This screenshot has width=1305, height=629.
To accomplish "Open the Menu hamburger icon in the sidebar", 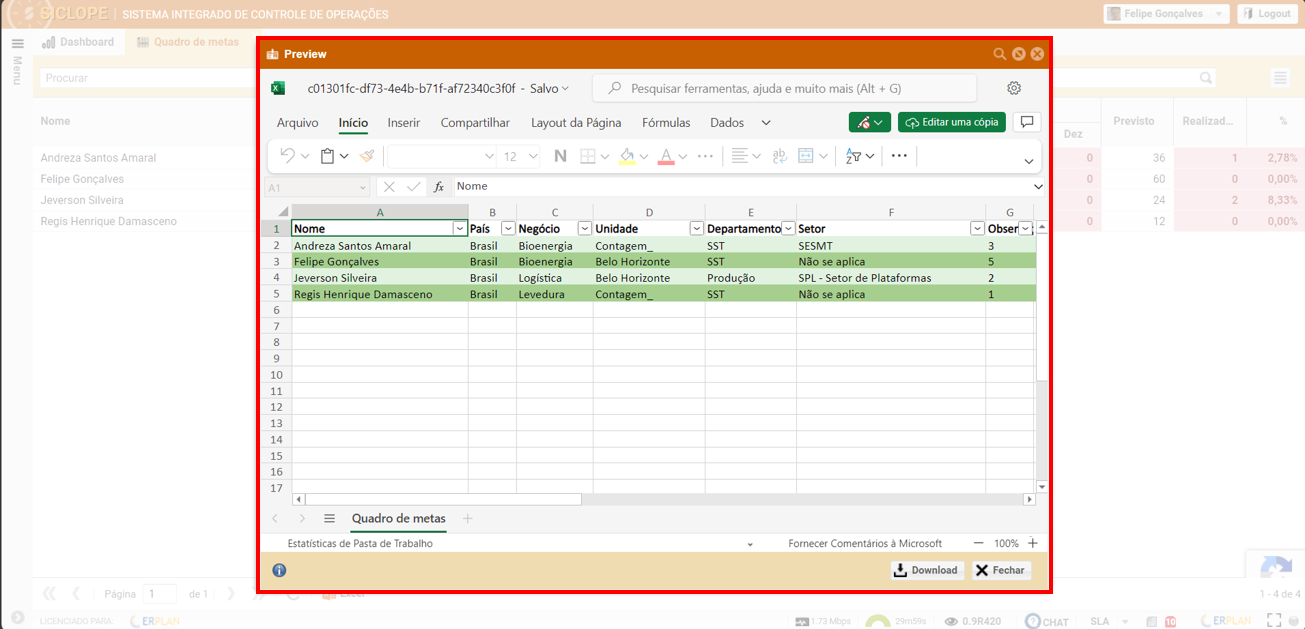I will click(17, 44).
